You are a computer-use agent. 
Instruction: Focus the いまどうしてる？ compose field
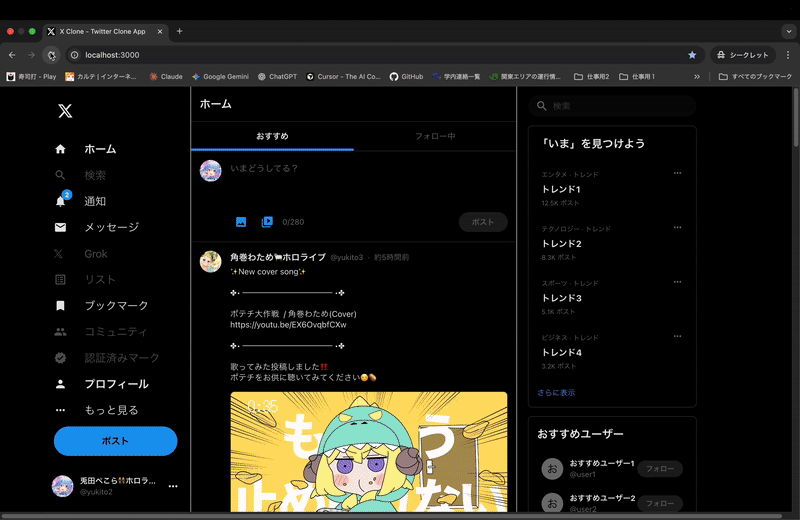pyautogui.click(x=367, y=168)
